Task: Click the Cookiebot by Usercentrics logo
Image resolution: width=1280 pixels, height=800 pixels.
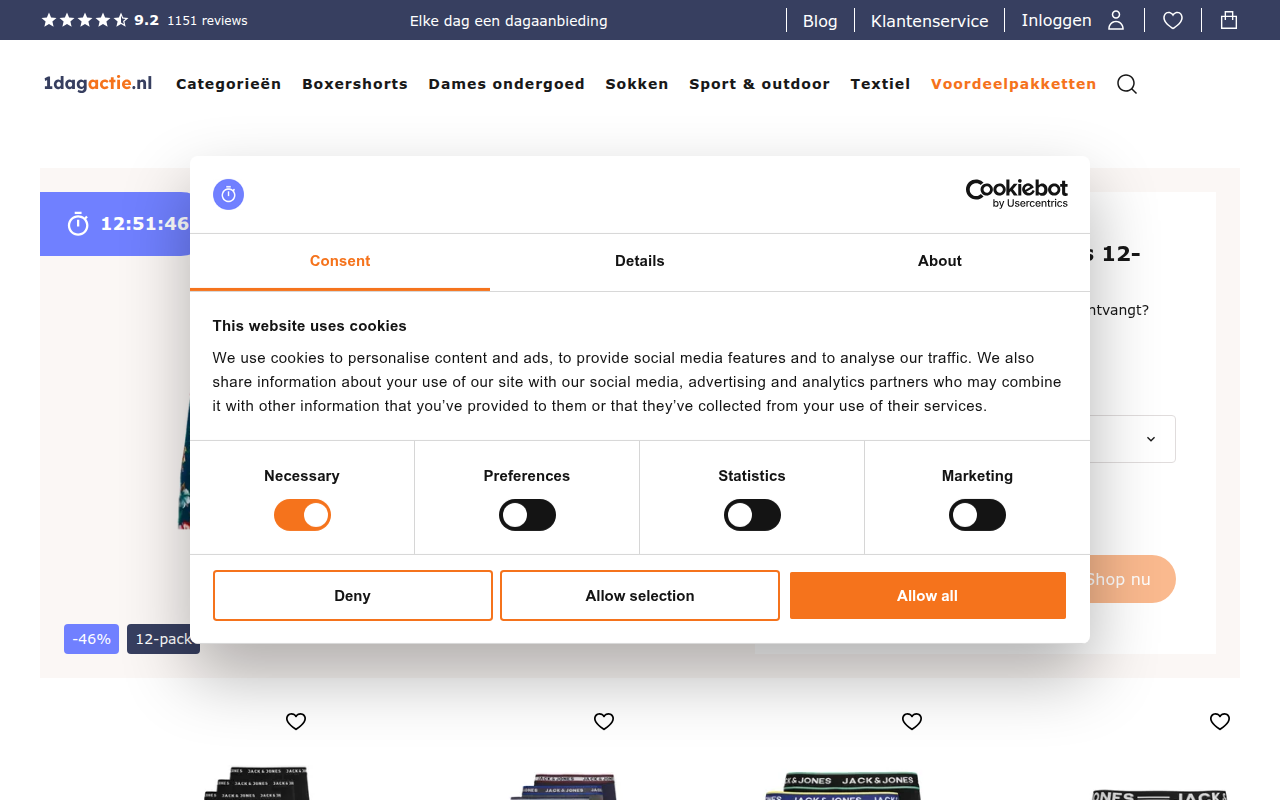Action: click(1016, 194)
